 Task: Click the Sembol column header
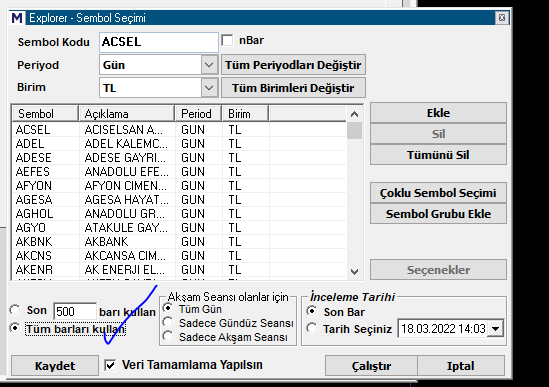coord(45,114)
